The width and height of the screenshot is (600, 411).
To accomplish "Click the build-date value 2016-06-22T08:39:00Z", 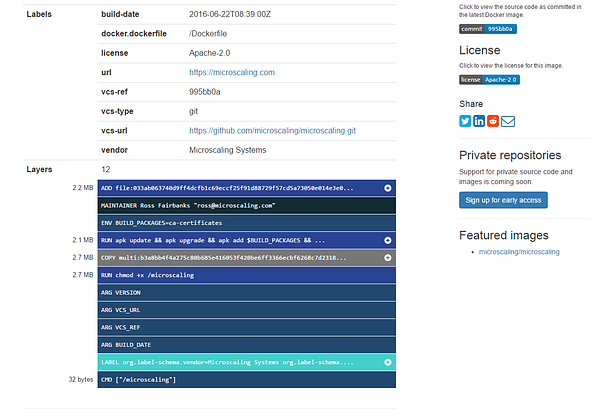I will (230, 14).
